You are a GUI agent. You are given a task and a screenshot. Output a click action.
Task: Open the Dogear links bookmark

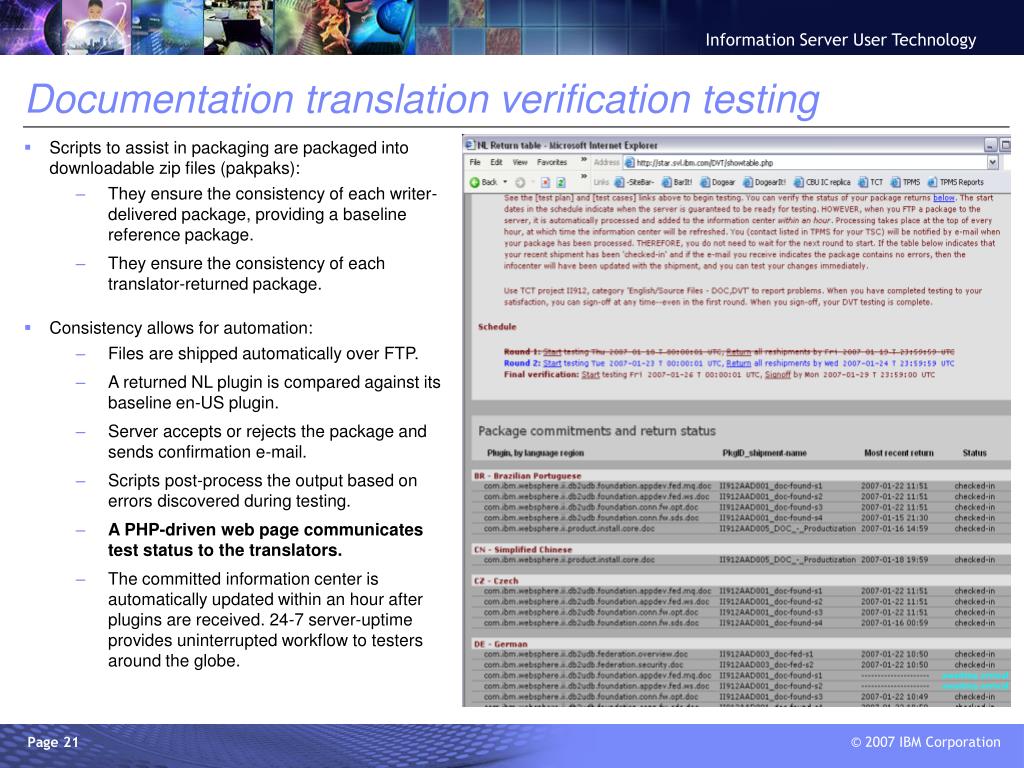click(718, 182)
